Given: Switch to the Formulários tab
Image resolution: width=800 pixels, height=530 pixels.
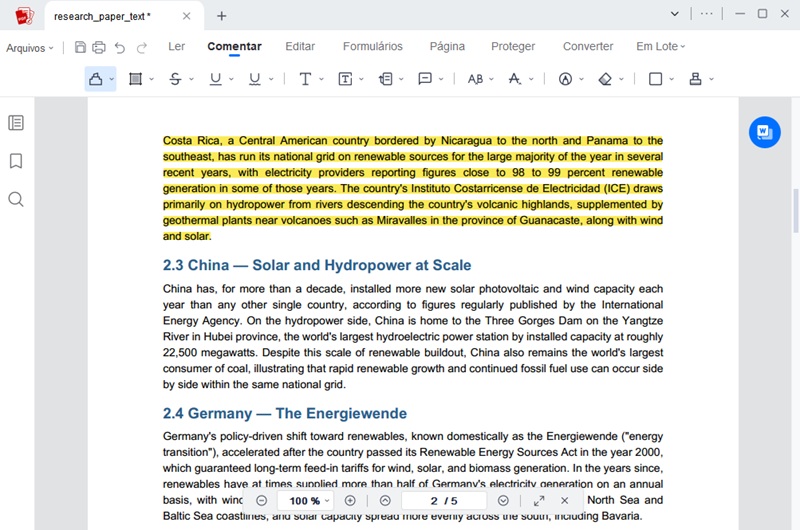Looking at the screenshot, I should (x=372, y=46).
